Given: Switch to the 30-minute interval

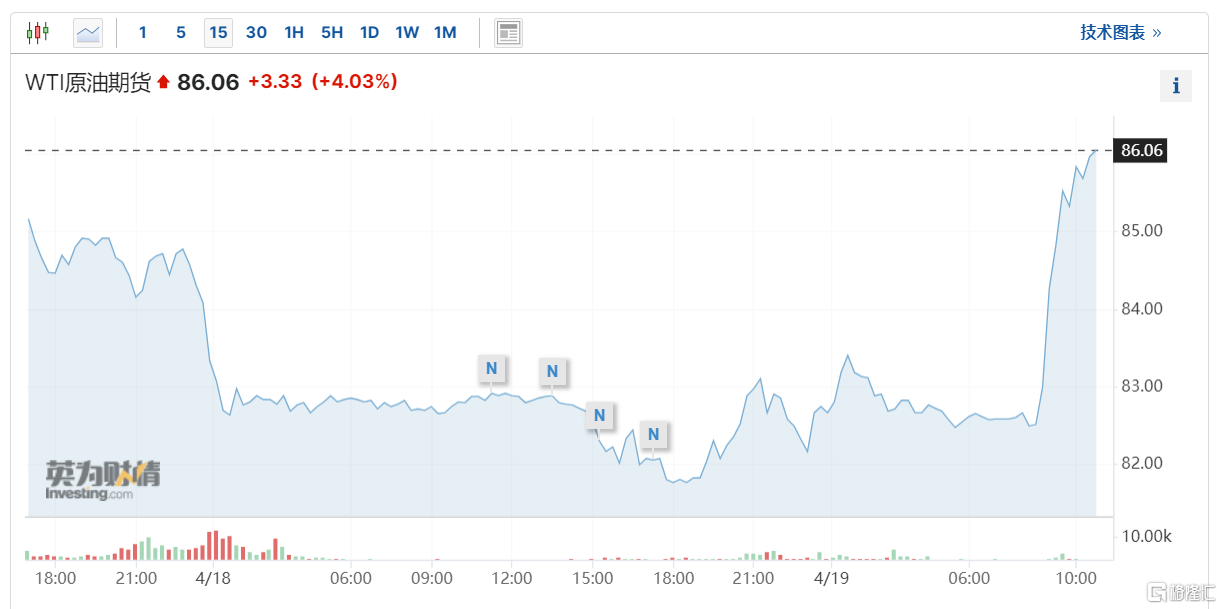Looking at the screenshot, I should (x=256, y=33).
